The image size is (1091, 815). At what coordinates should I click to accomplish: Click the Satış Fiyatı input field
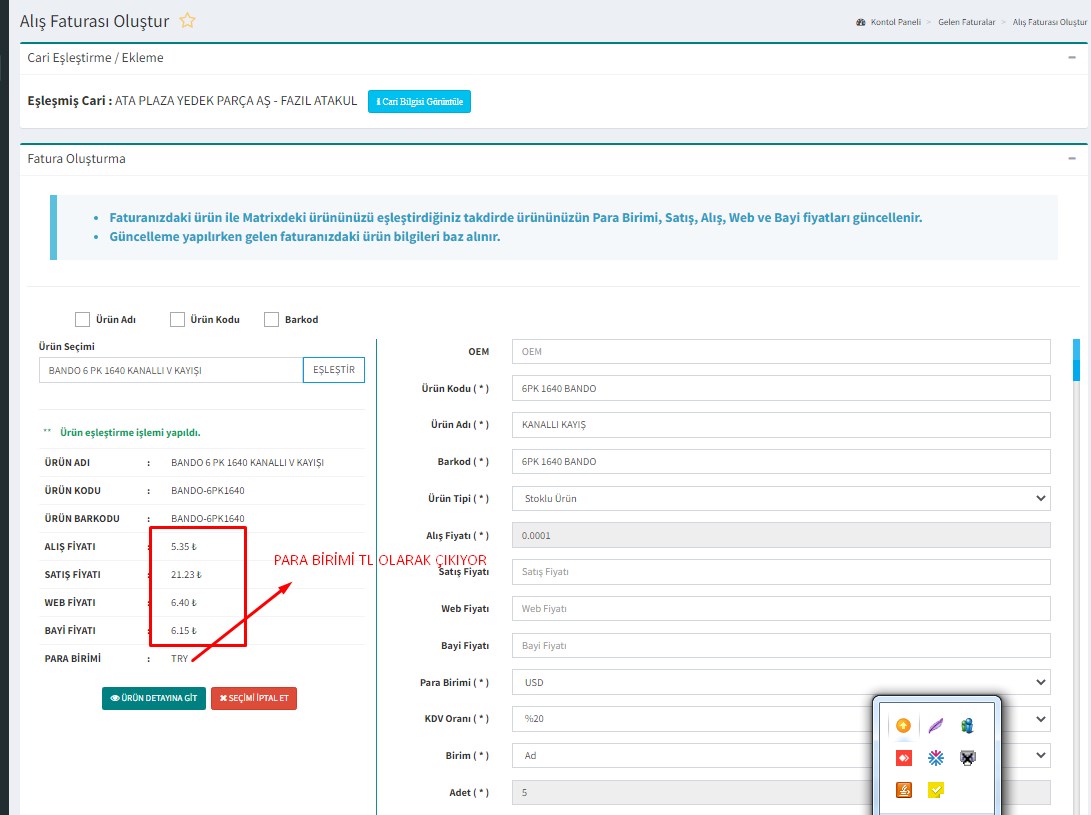point(780,572)
